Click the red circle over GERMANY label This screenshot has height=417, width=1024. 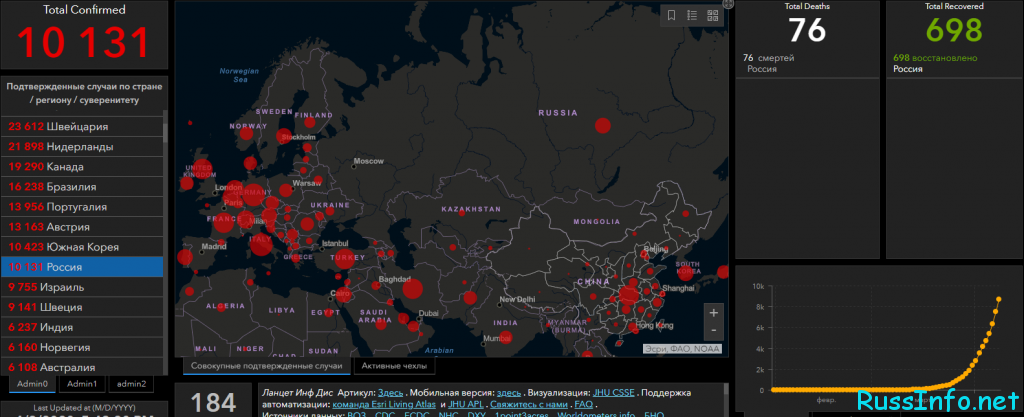(253, 194)
